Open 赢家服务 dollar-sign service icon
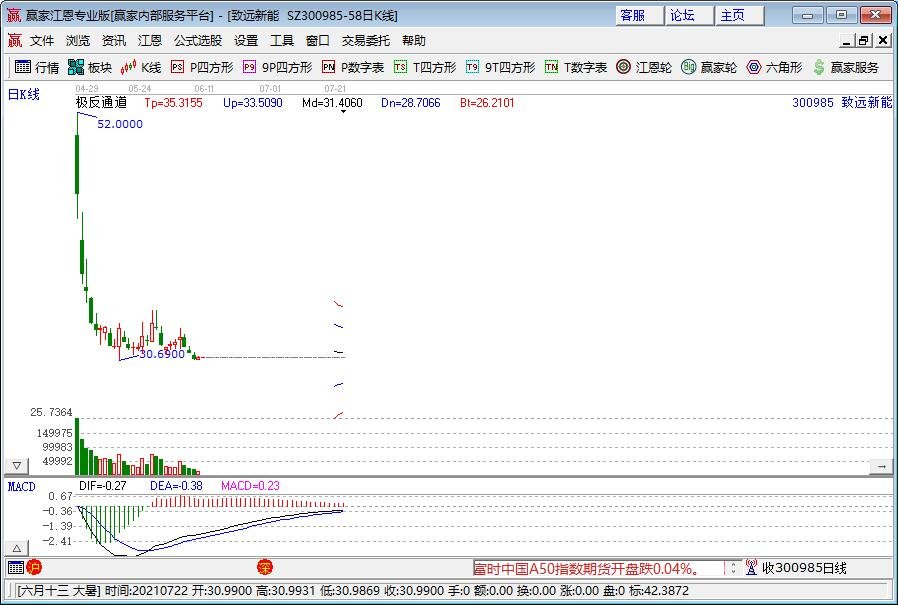The image size is (898, 605). coord(846,68)
